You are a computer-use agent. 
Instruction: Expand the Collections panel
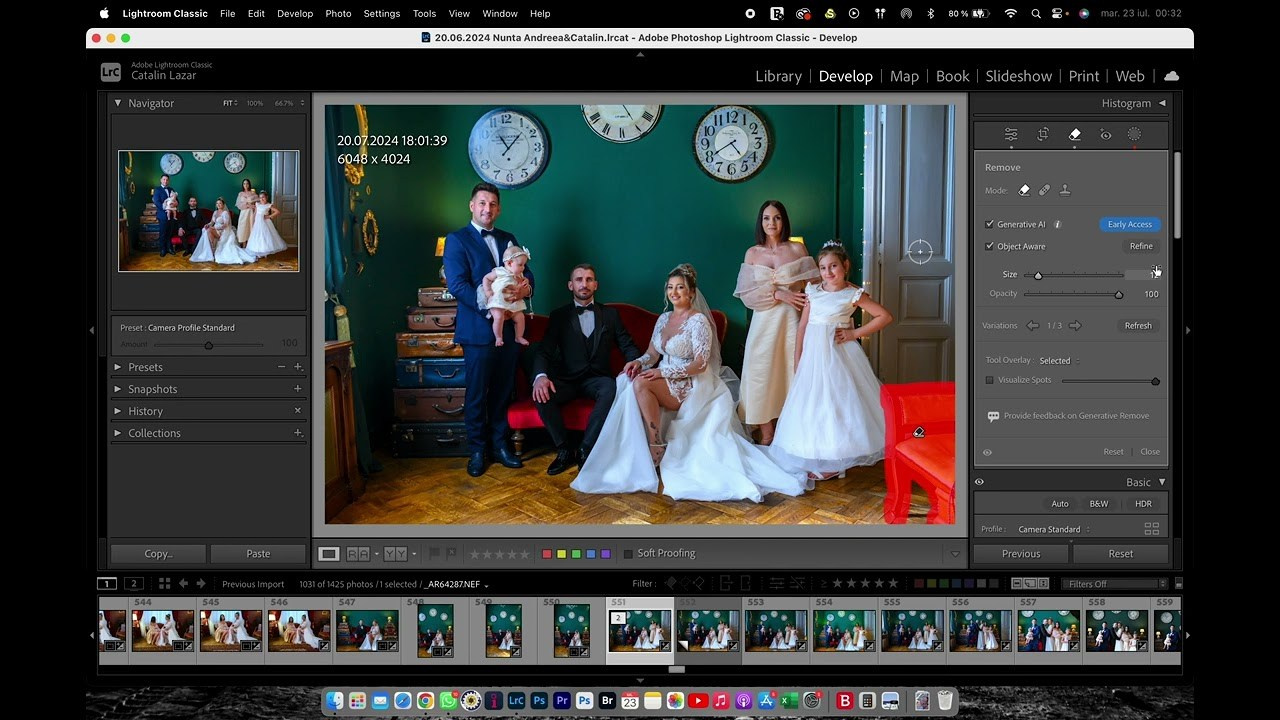click(155, 433)
